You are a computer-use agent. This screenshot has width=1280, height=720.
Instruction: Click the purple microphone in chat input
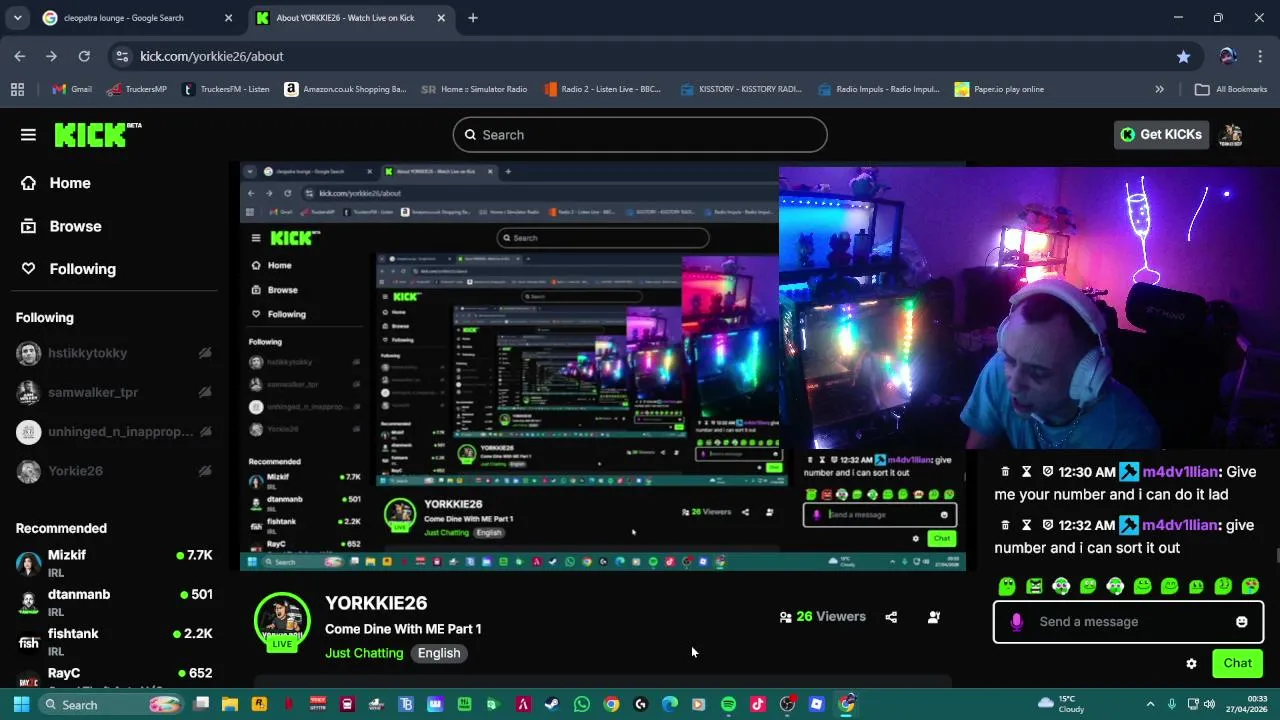[x=1016, y=622]
